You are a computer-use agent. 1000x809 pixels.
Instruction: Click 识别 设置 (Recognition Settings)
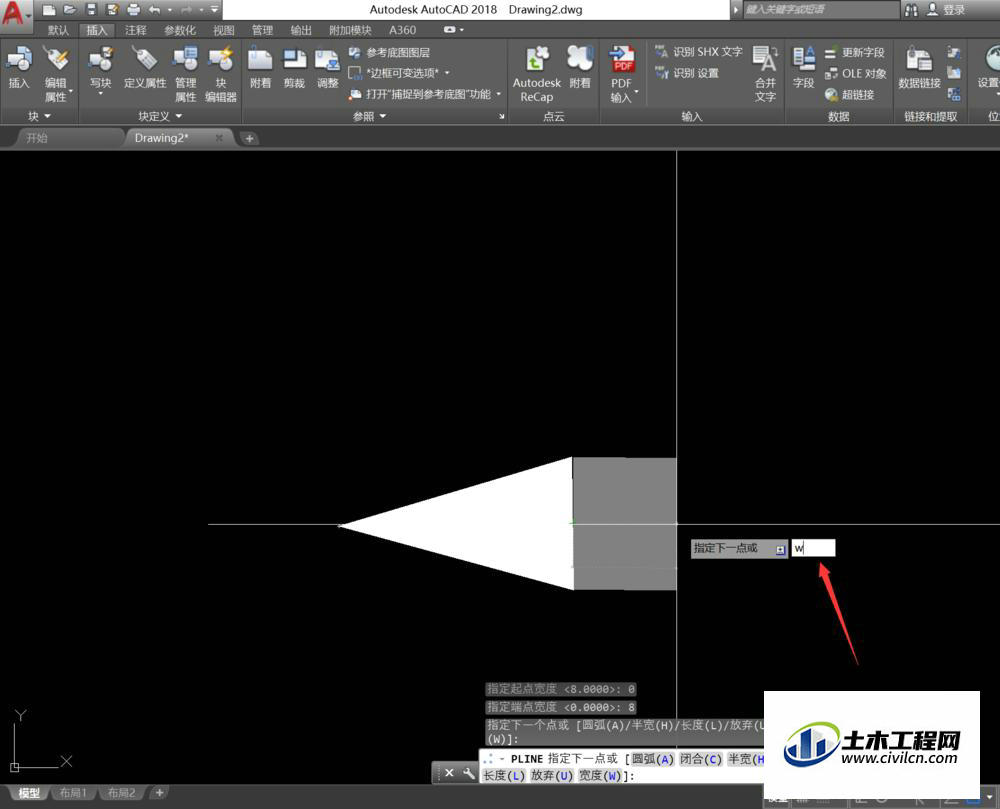click(x=687, y=73)
